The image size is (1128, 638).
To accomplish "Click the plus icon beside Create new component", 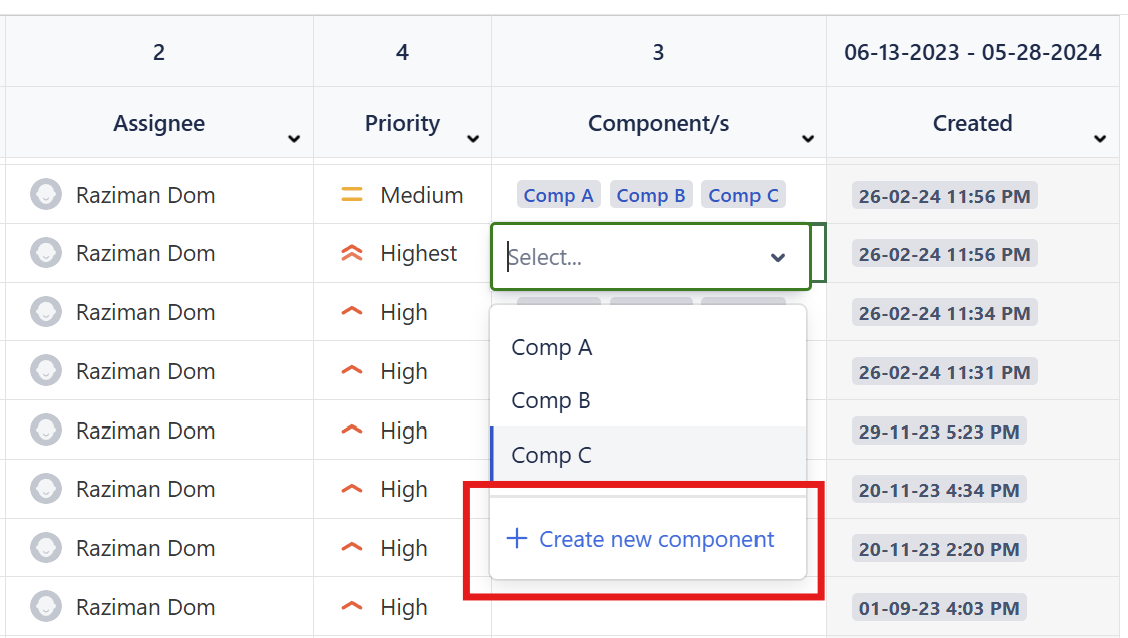I will point(516,538).
